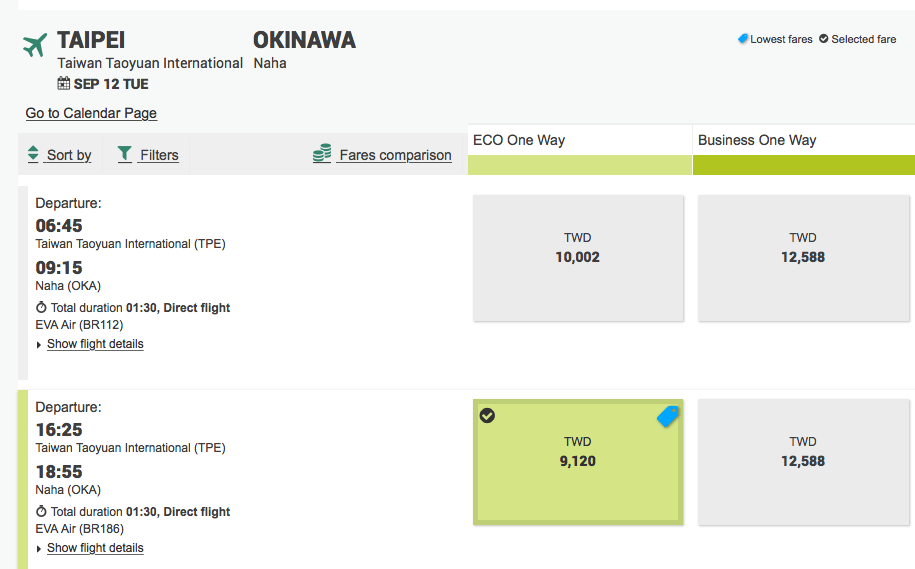Click the Fares comparison coins icon
This screenshot has width=915, height=569.
(x=322, y=154)
